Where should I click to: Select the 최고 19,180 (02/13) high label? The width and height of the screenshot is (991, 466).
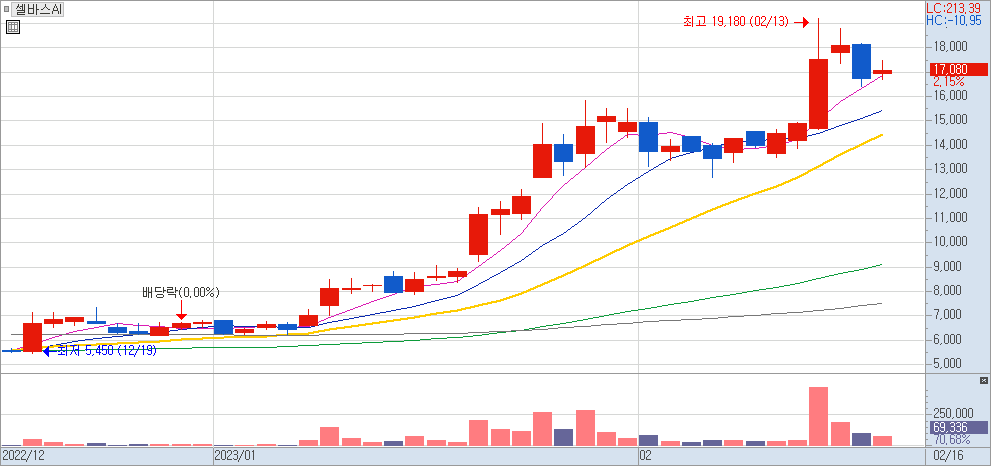tap(736, 22)
